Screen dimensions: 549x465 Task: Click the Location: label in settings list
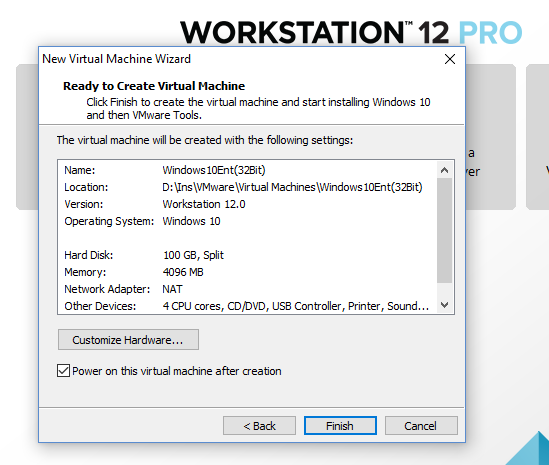86,187
